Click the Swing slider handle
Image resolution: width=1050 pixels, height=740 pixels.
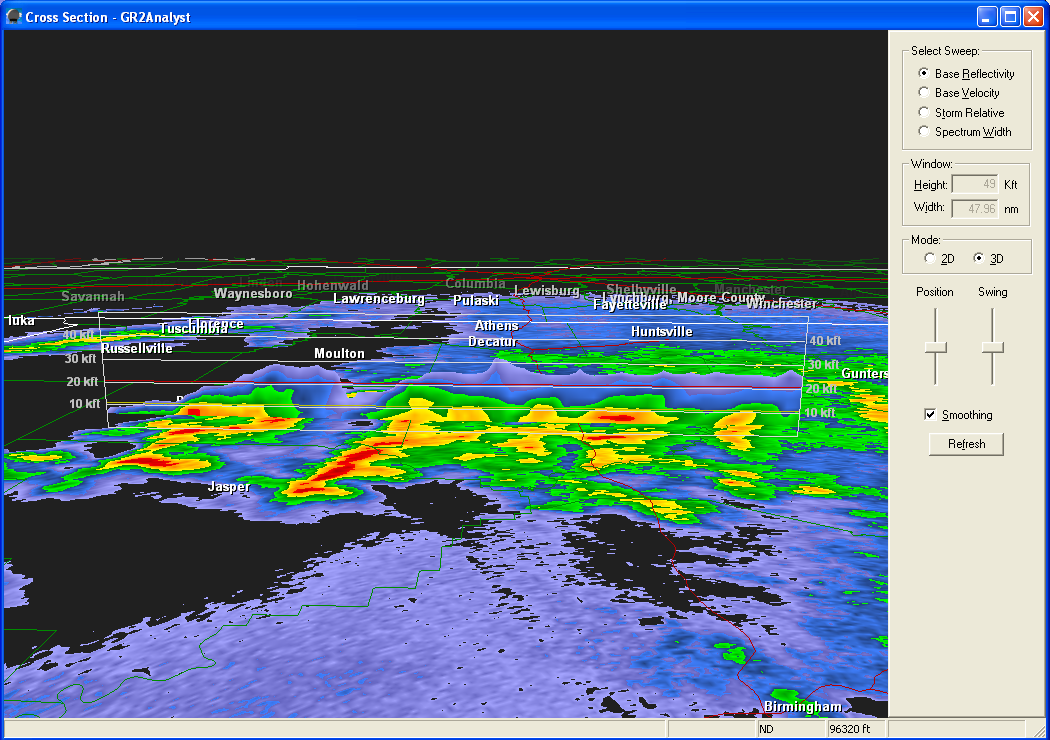992,347
